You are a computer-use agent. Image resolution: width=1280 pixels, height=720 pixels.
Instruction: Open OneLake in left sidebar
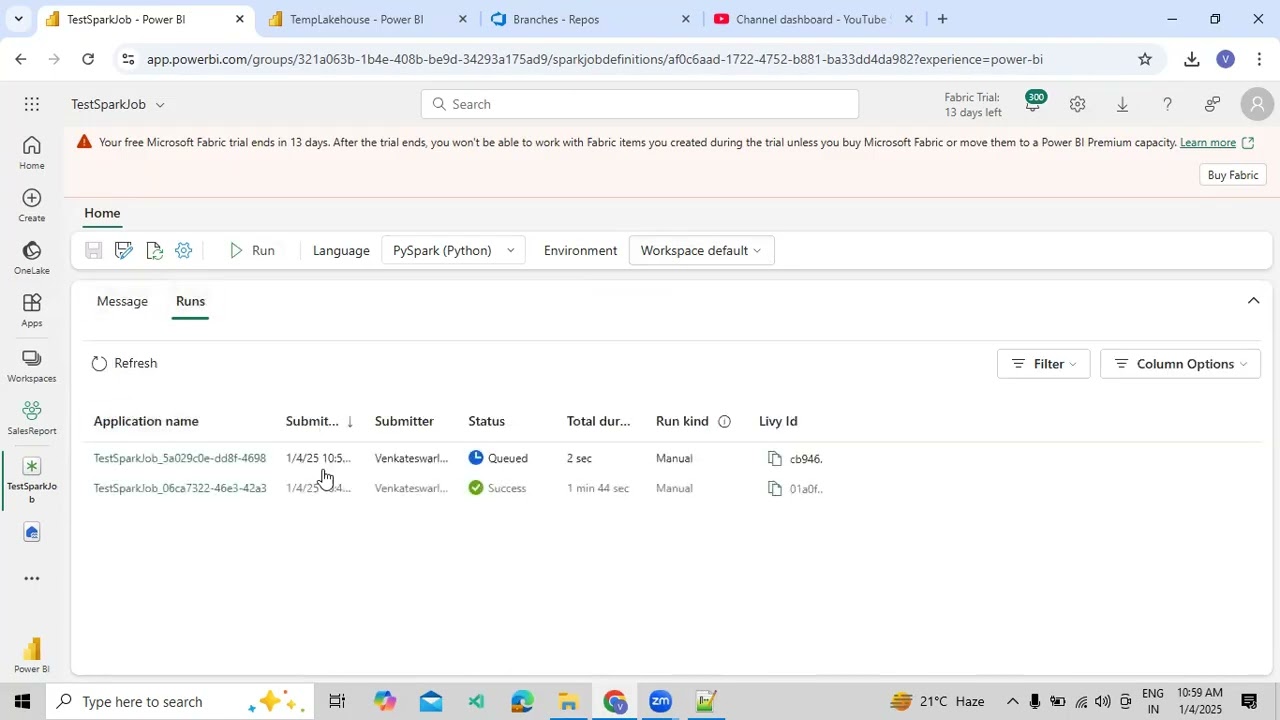tap(32, 258)
